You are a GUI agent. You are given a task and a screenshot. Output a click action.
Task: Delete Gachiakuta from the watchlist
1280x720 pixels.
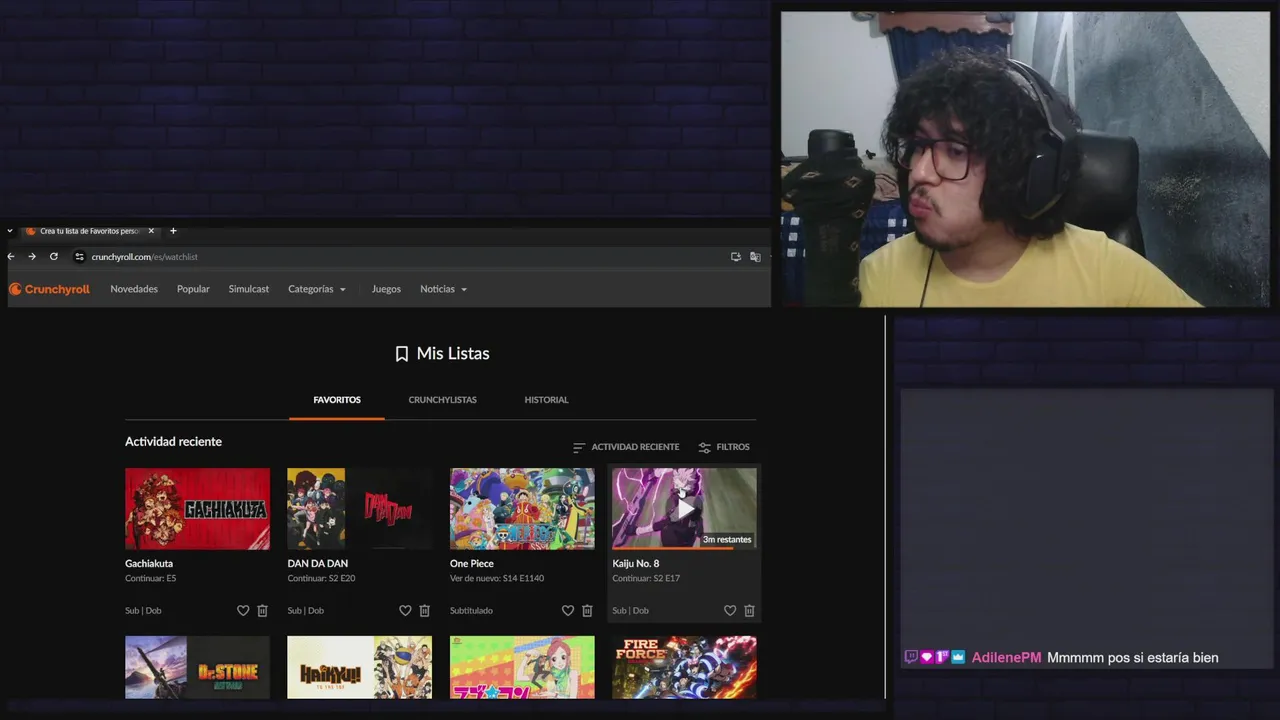pos(263,611)
